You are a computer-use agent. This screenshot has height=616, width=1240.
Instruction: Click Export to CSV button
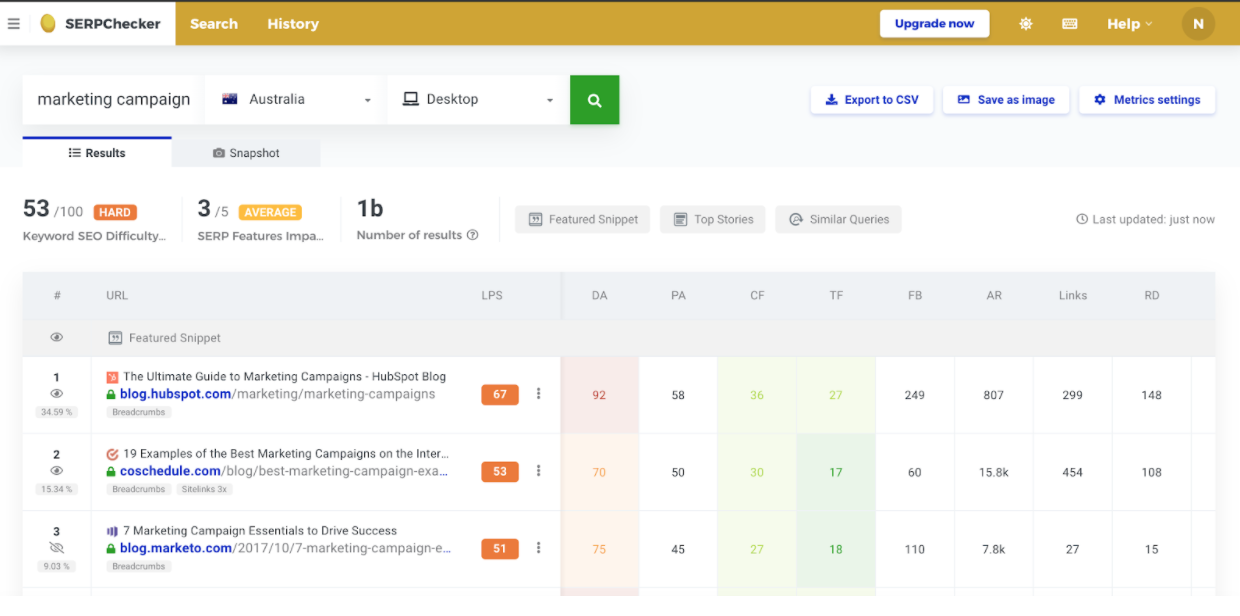point(871,100)
